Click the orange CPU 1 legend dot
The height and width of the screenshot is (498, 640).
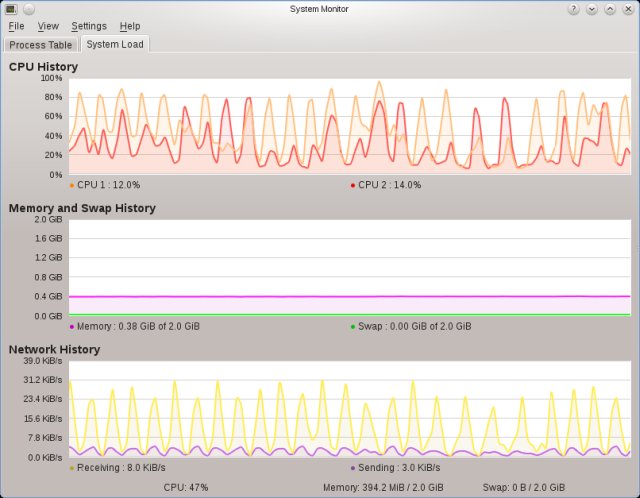72,185
